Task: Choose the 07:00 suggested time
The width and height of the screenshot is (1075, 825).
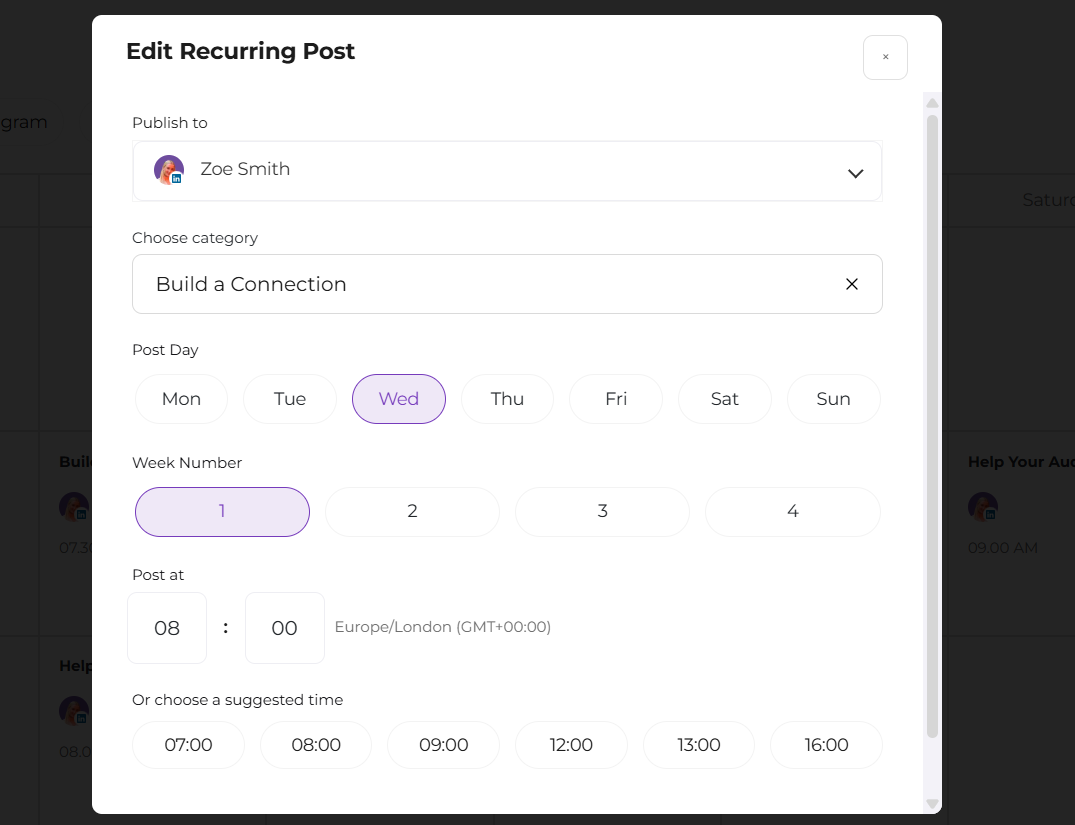Action: 189,745
